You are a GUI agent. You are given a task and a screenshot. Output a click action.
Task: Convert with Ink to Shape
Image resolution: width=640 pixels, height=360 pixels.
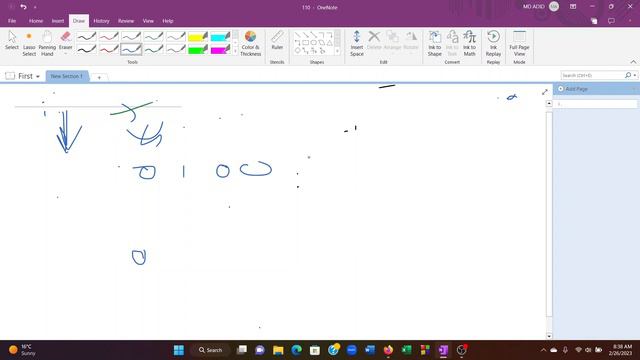[434, 43]
